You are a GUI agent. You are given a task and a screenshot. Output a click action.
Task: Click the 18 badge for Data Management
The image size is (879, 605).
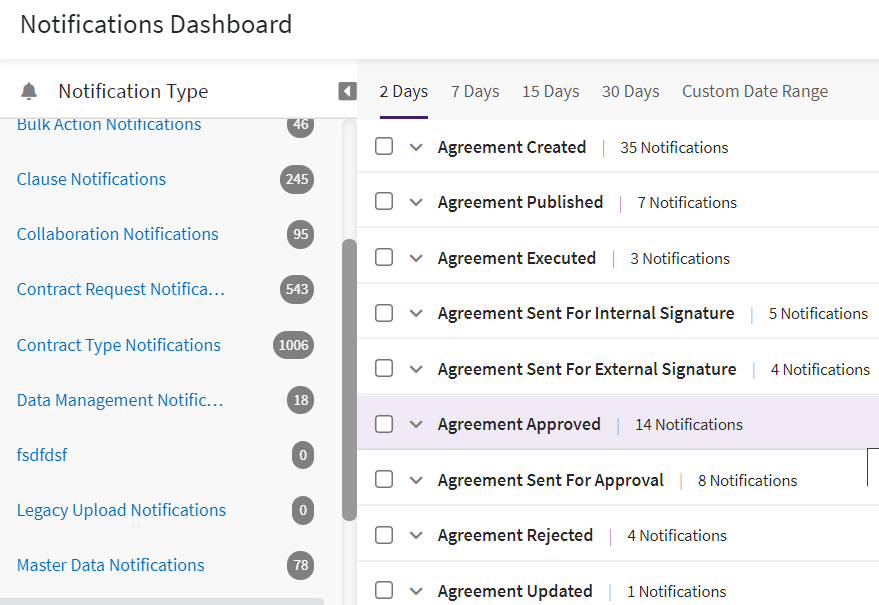tap(300, 401)
